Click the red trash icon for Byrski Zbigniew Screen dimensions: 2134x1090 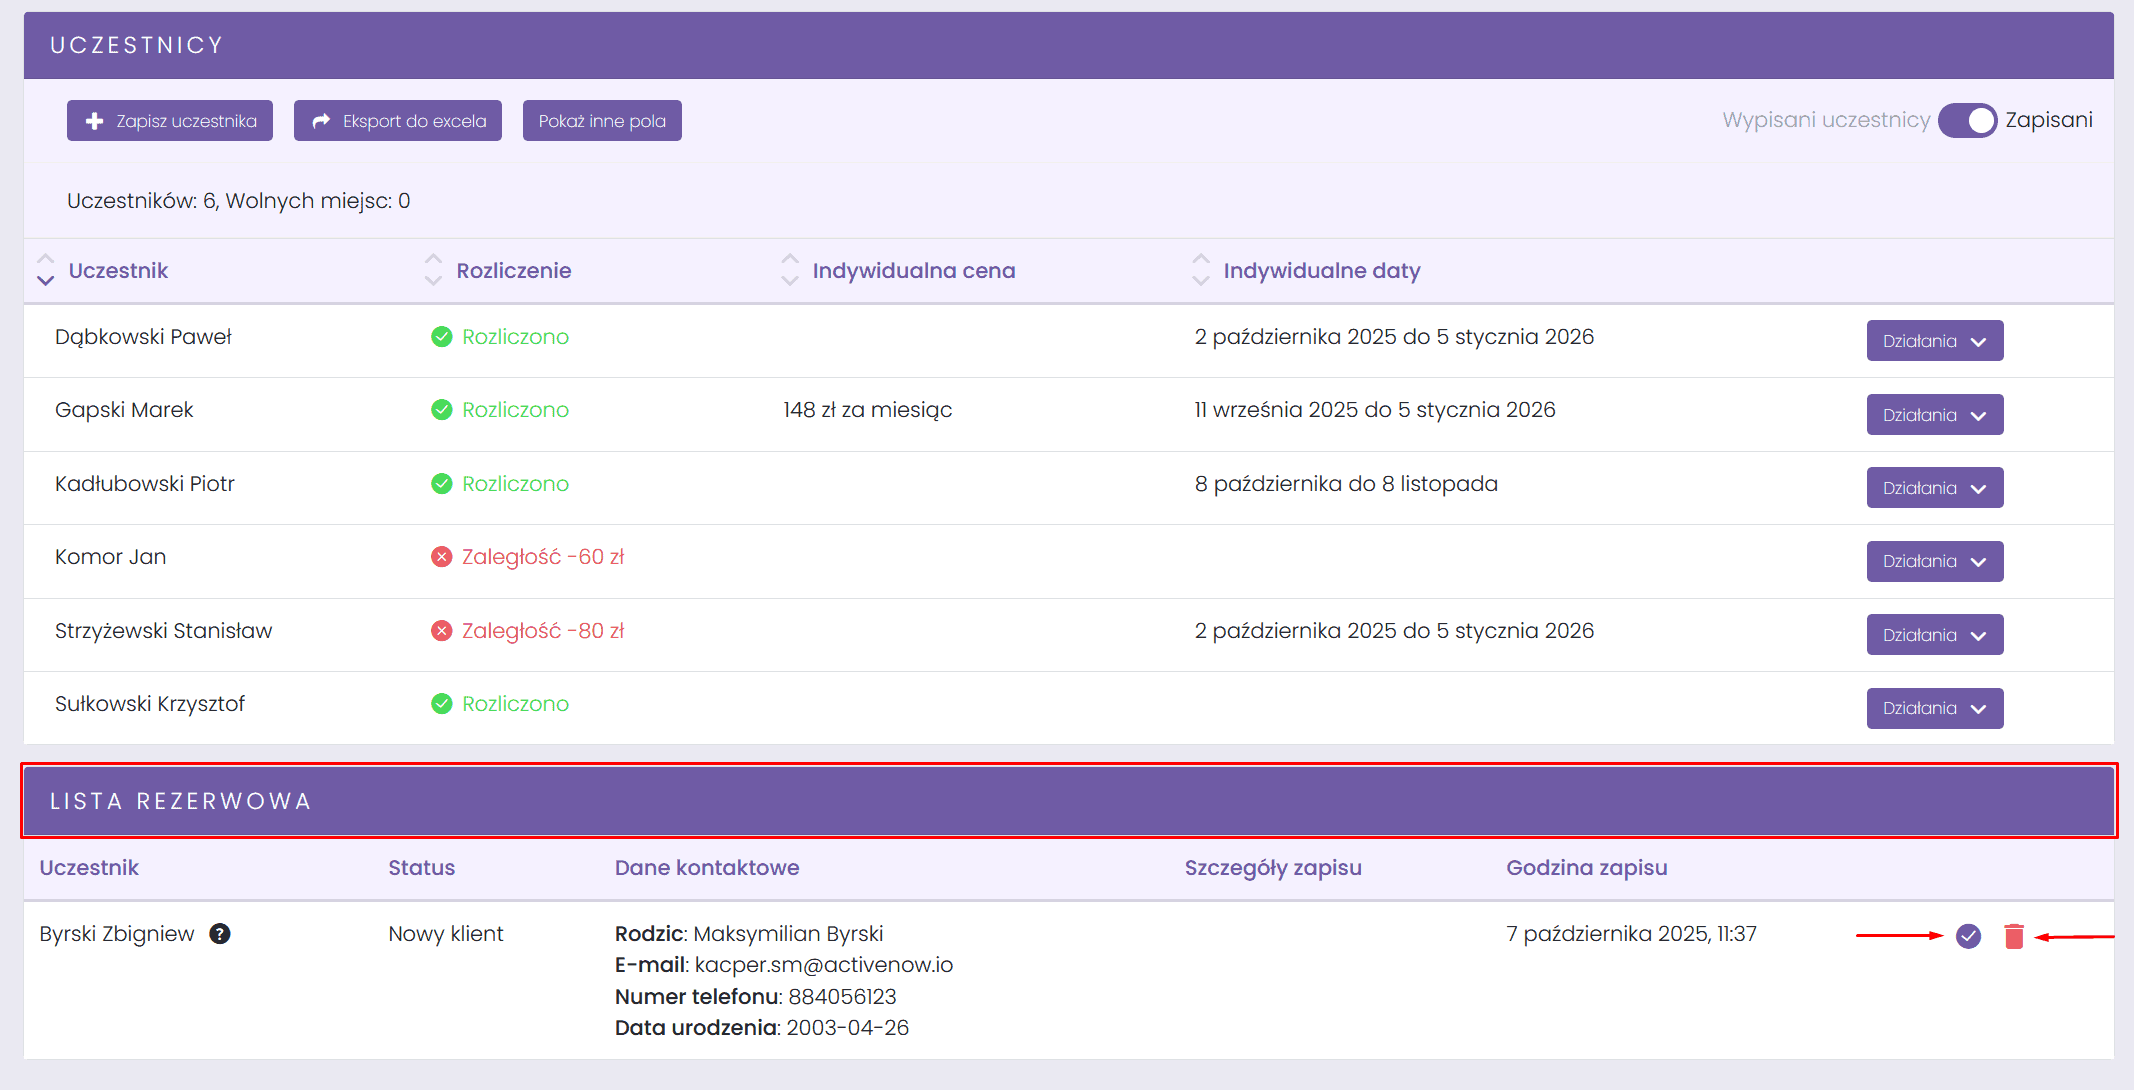tap(2014, 936)
